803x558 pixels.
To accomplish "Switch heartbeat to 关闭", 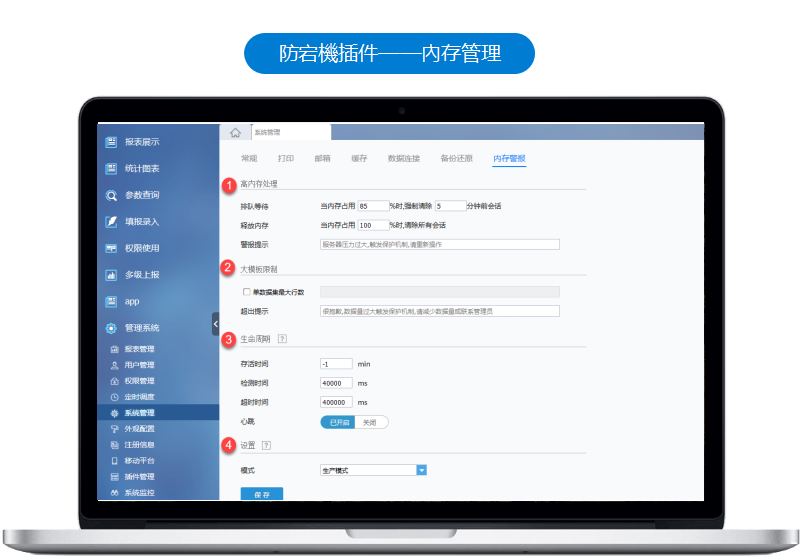I will click(x=371, y=422).
